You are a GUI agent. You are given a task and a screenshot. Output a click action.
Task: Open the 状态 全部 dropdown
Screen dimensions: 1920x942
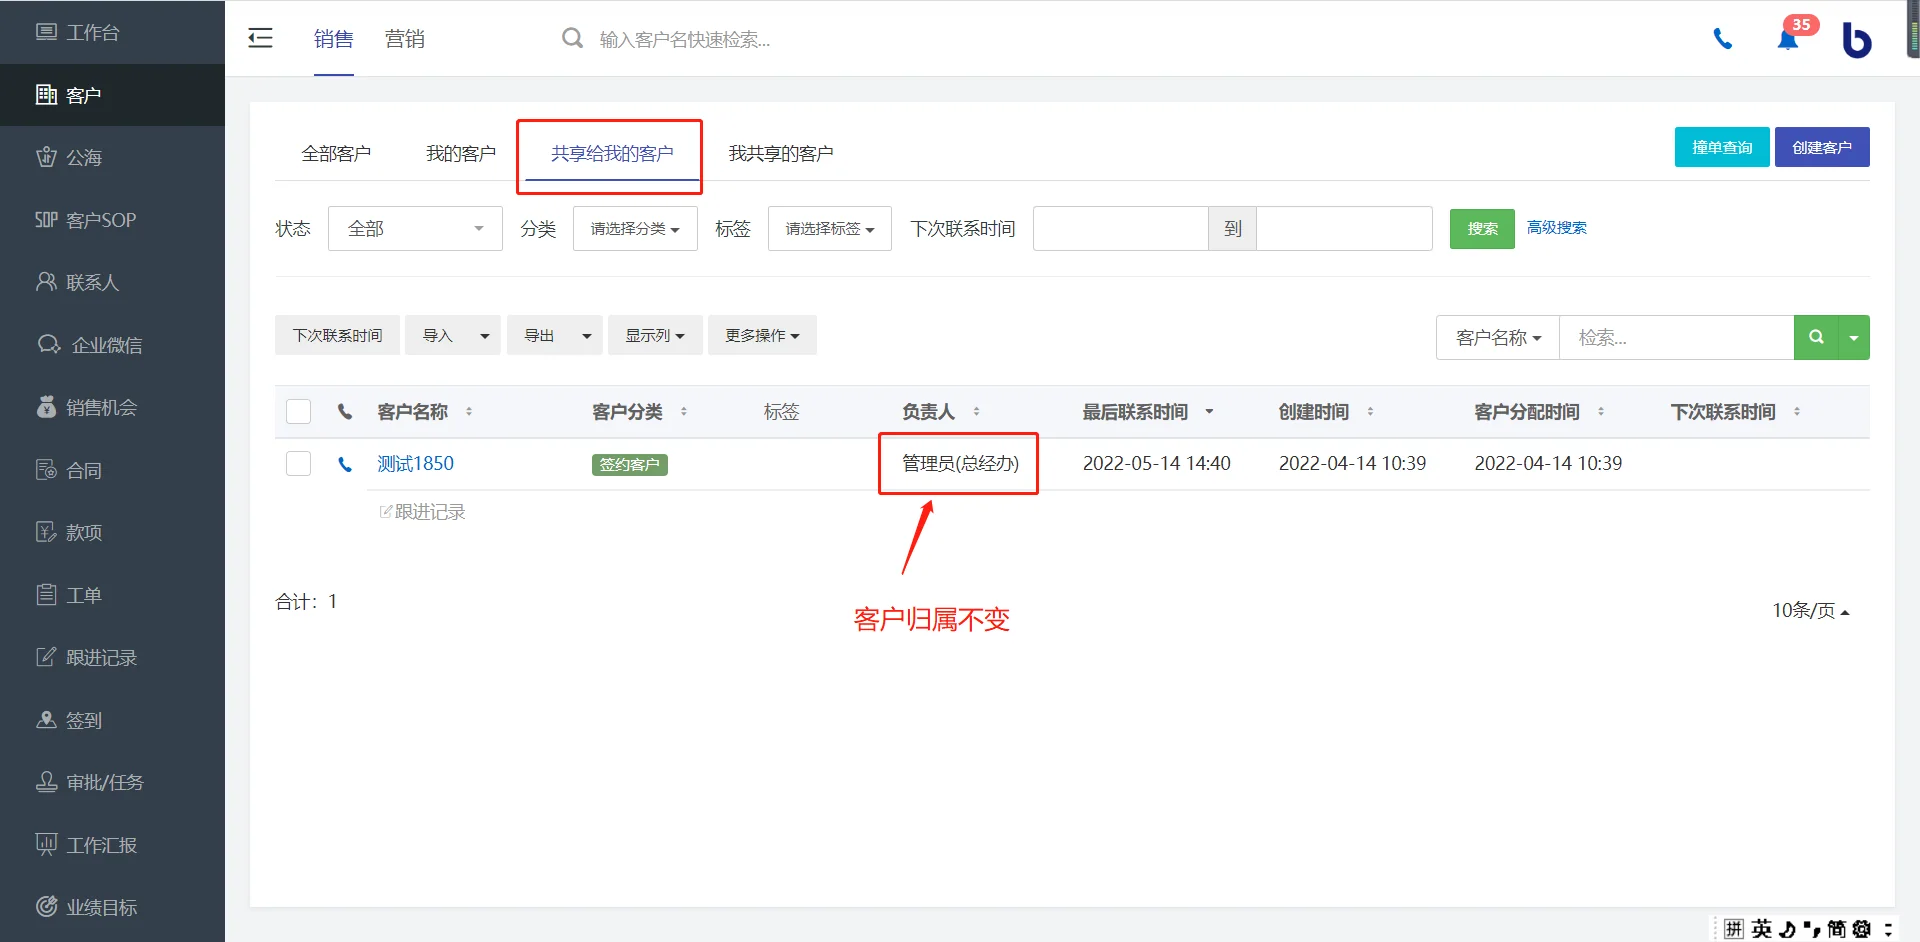click(415, 228)
